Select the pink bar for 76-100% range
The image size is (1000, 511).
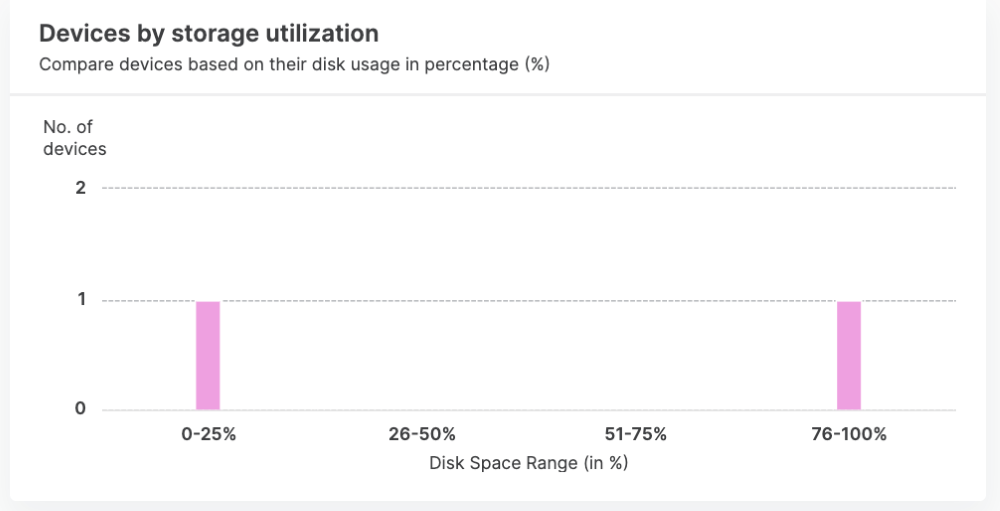click(849, 355)
